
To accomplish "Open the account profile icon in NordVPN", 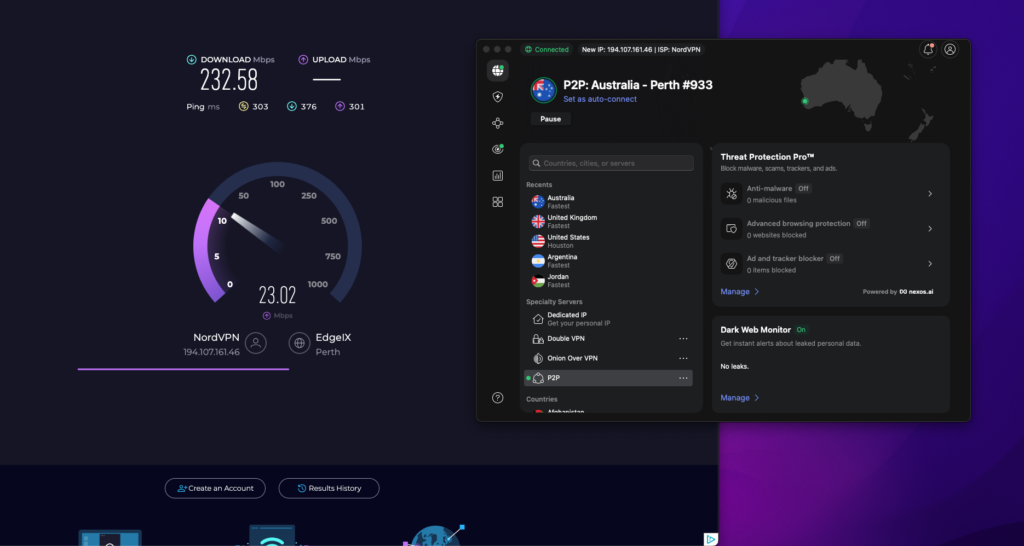I will pyautogui.click(x=950, y=50).
